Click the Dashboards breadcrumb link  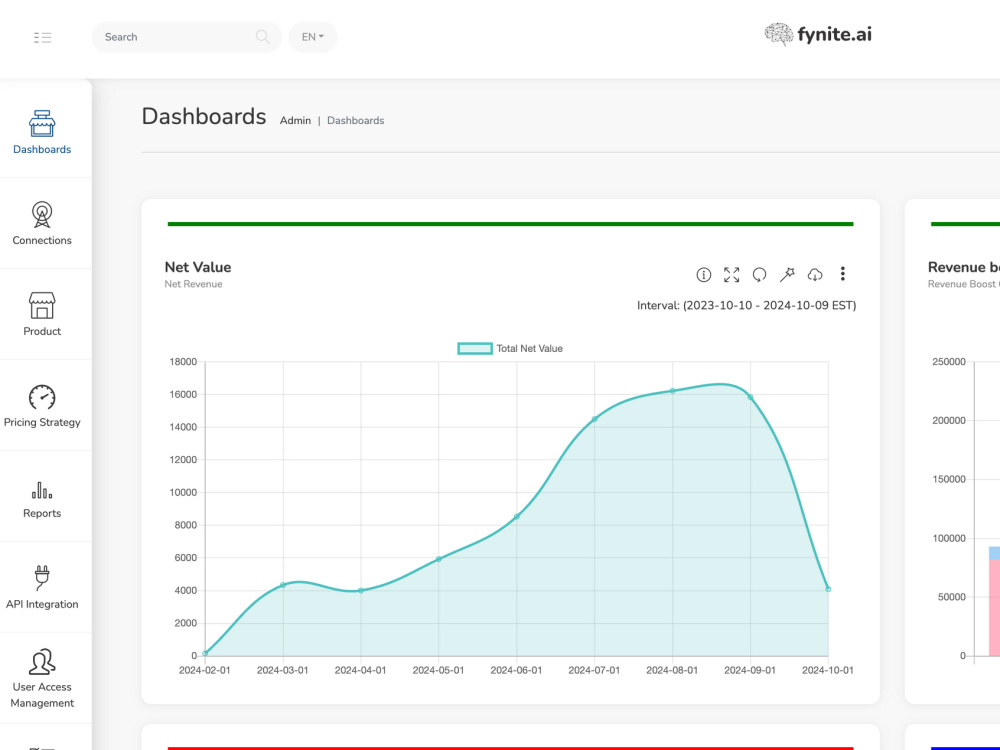[355, 121]
